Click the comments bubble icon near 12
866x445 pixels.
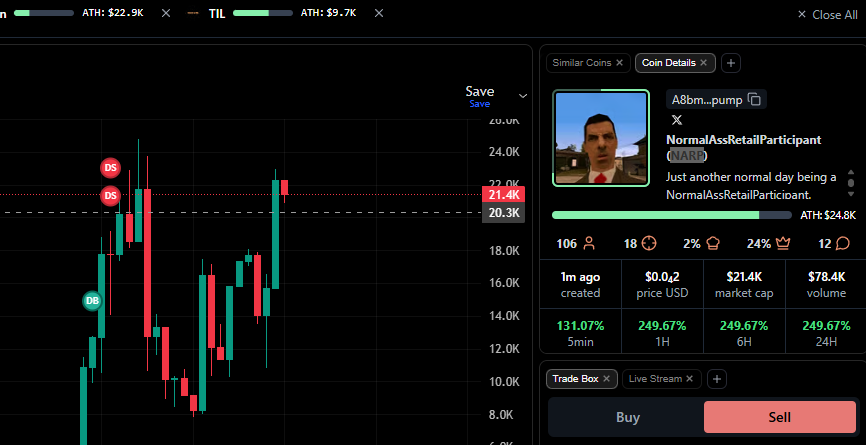(x=843, y=243)
